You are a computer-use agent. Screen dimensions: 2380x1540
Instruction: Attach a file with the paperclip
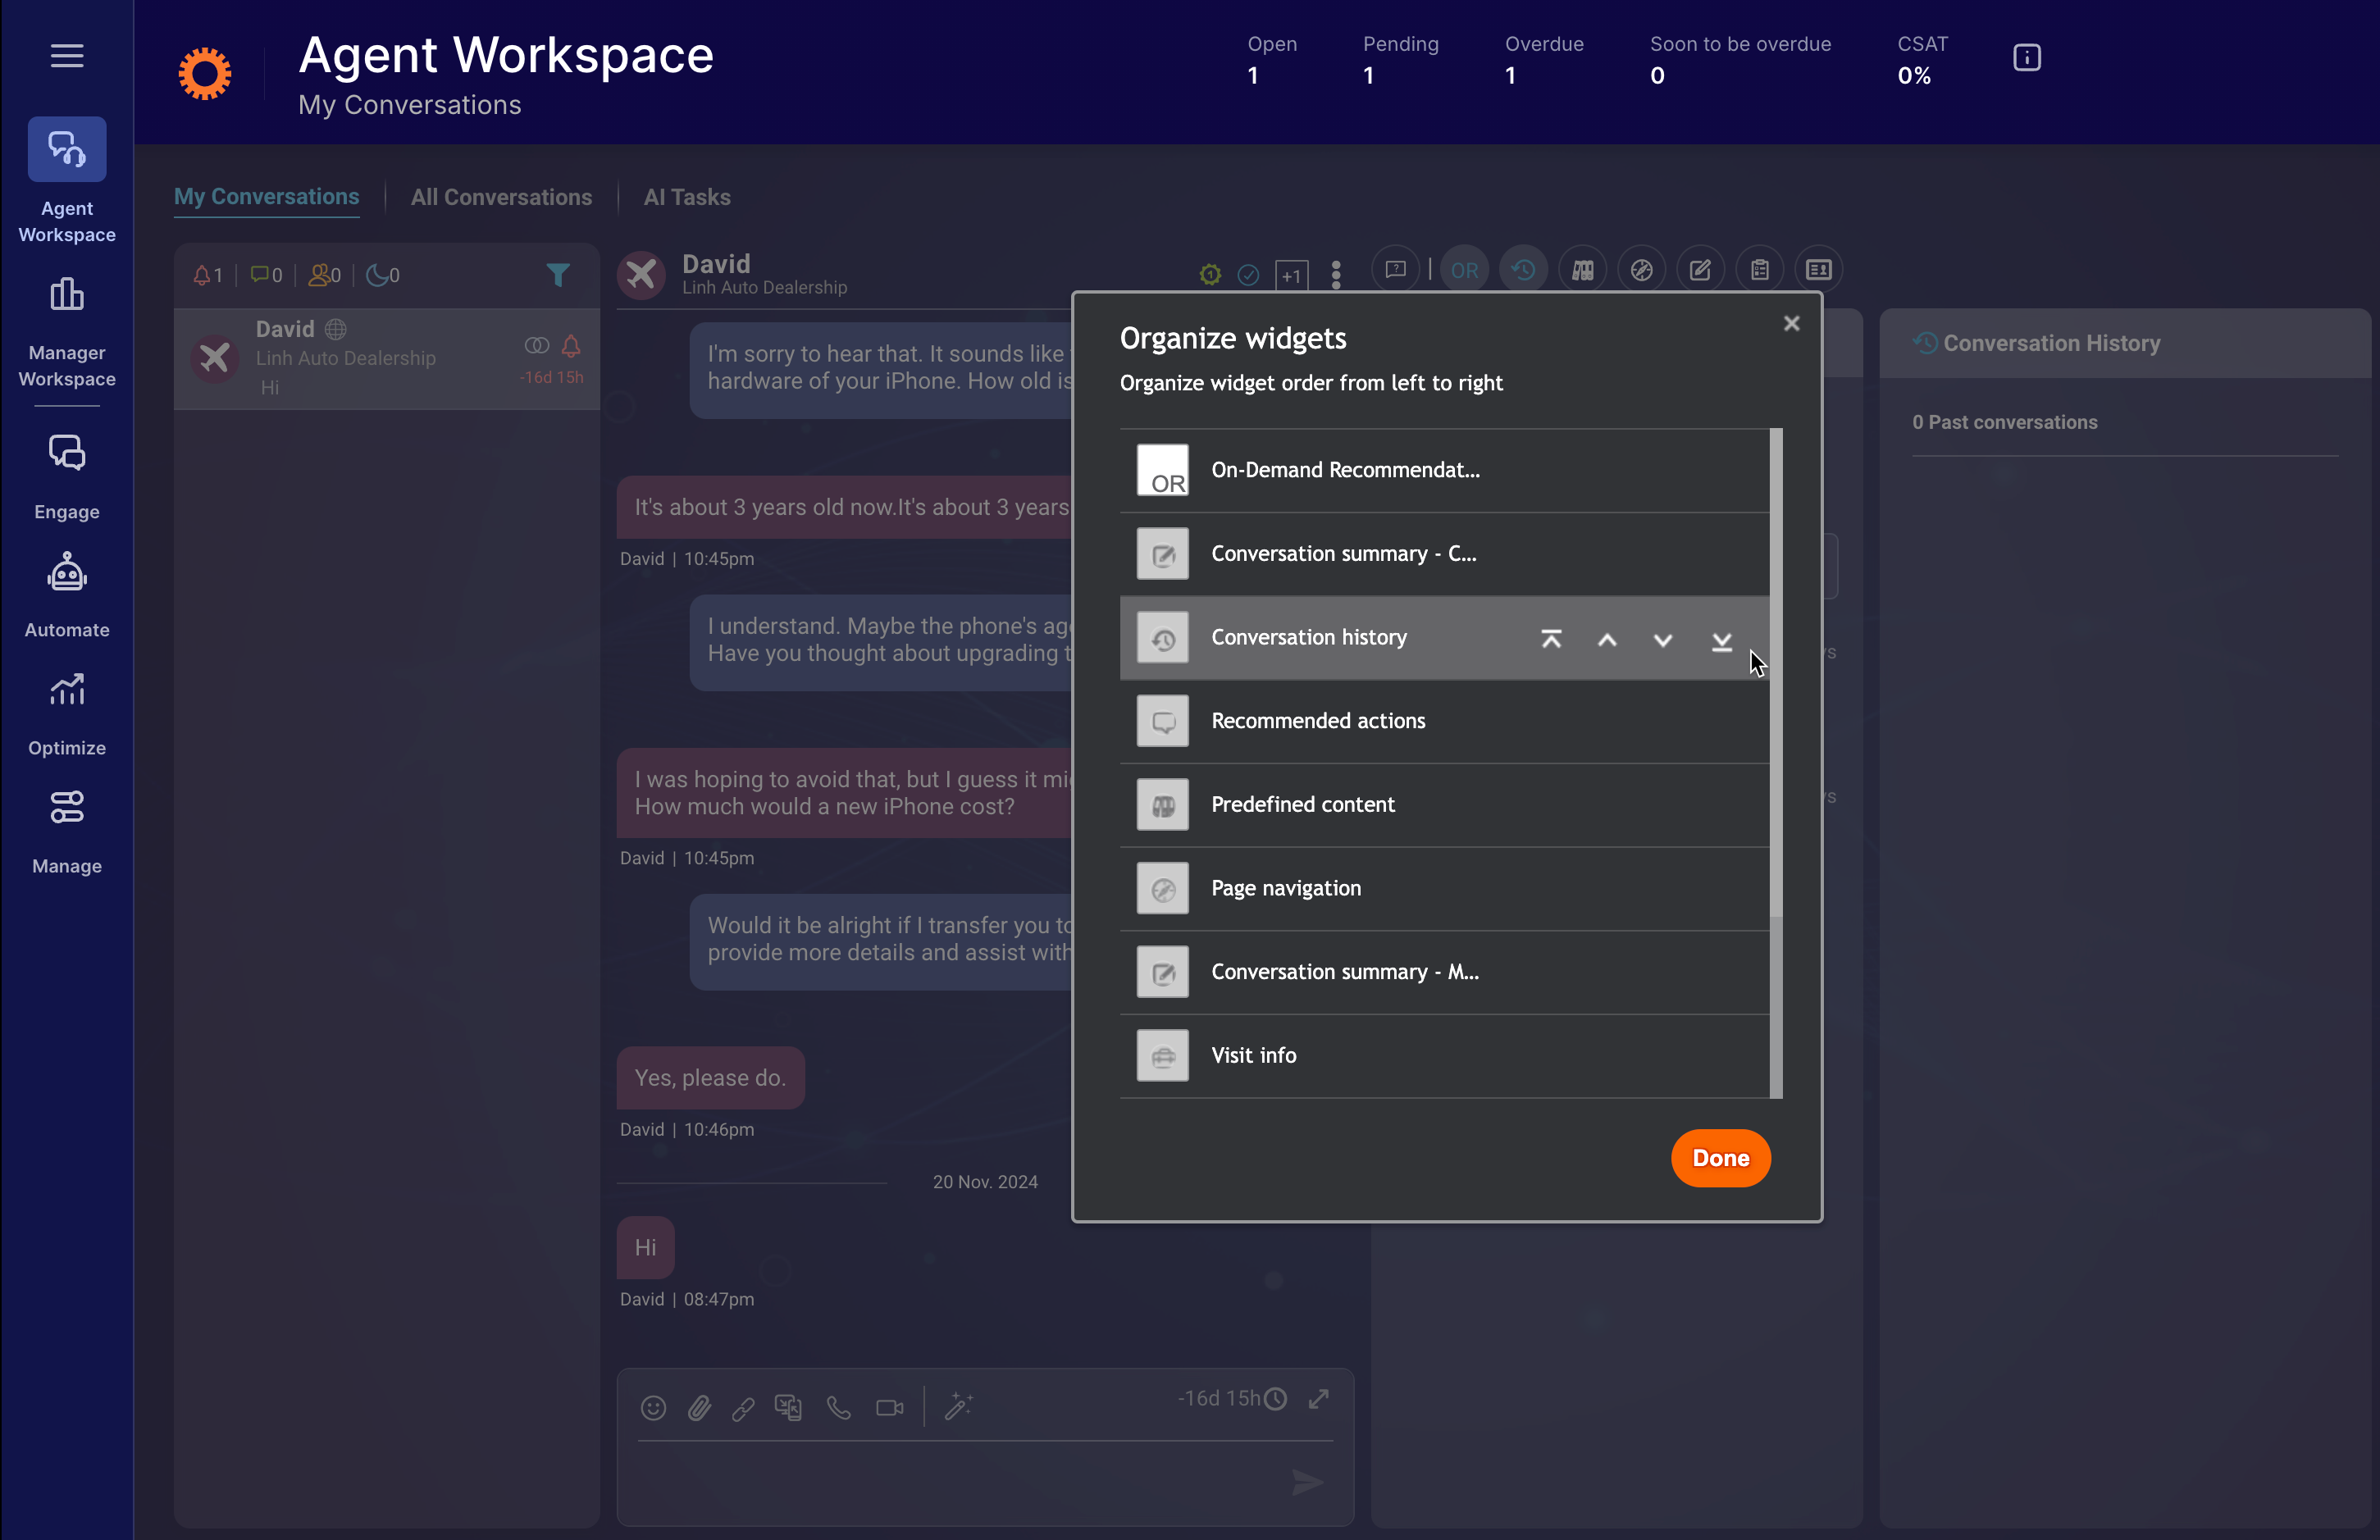699,1408
